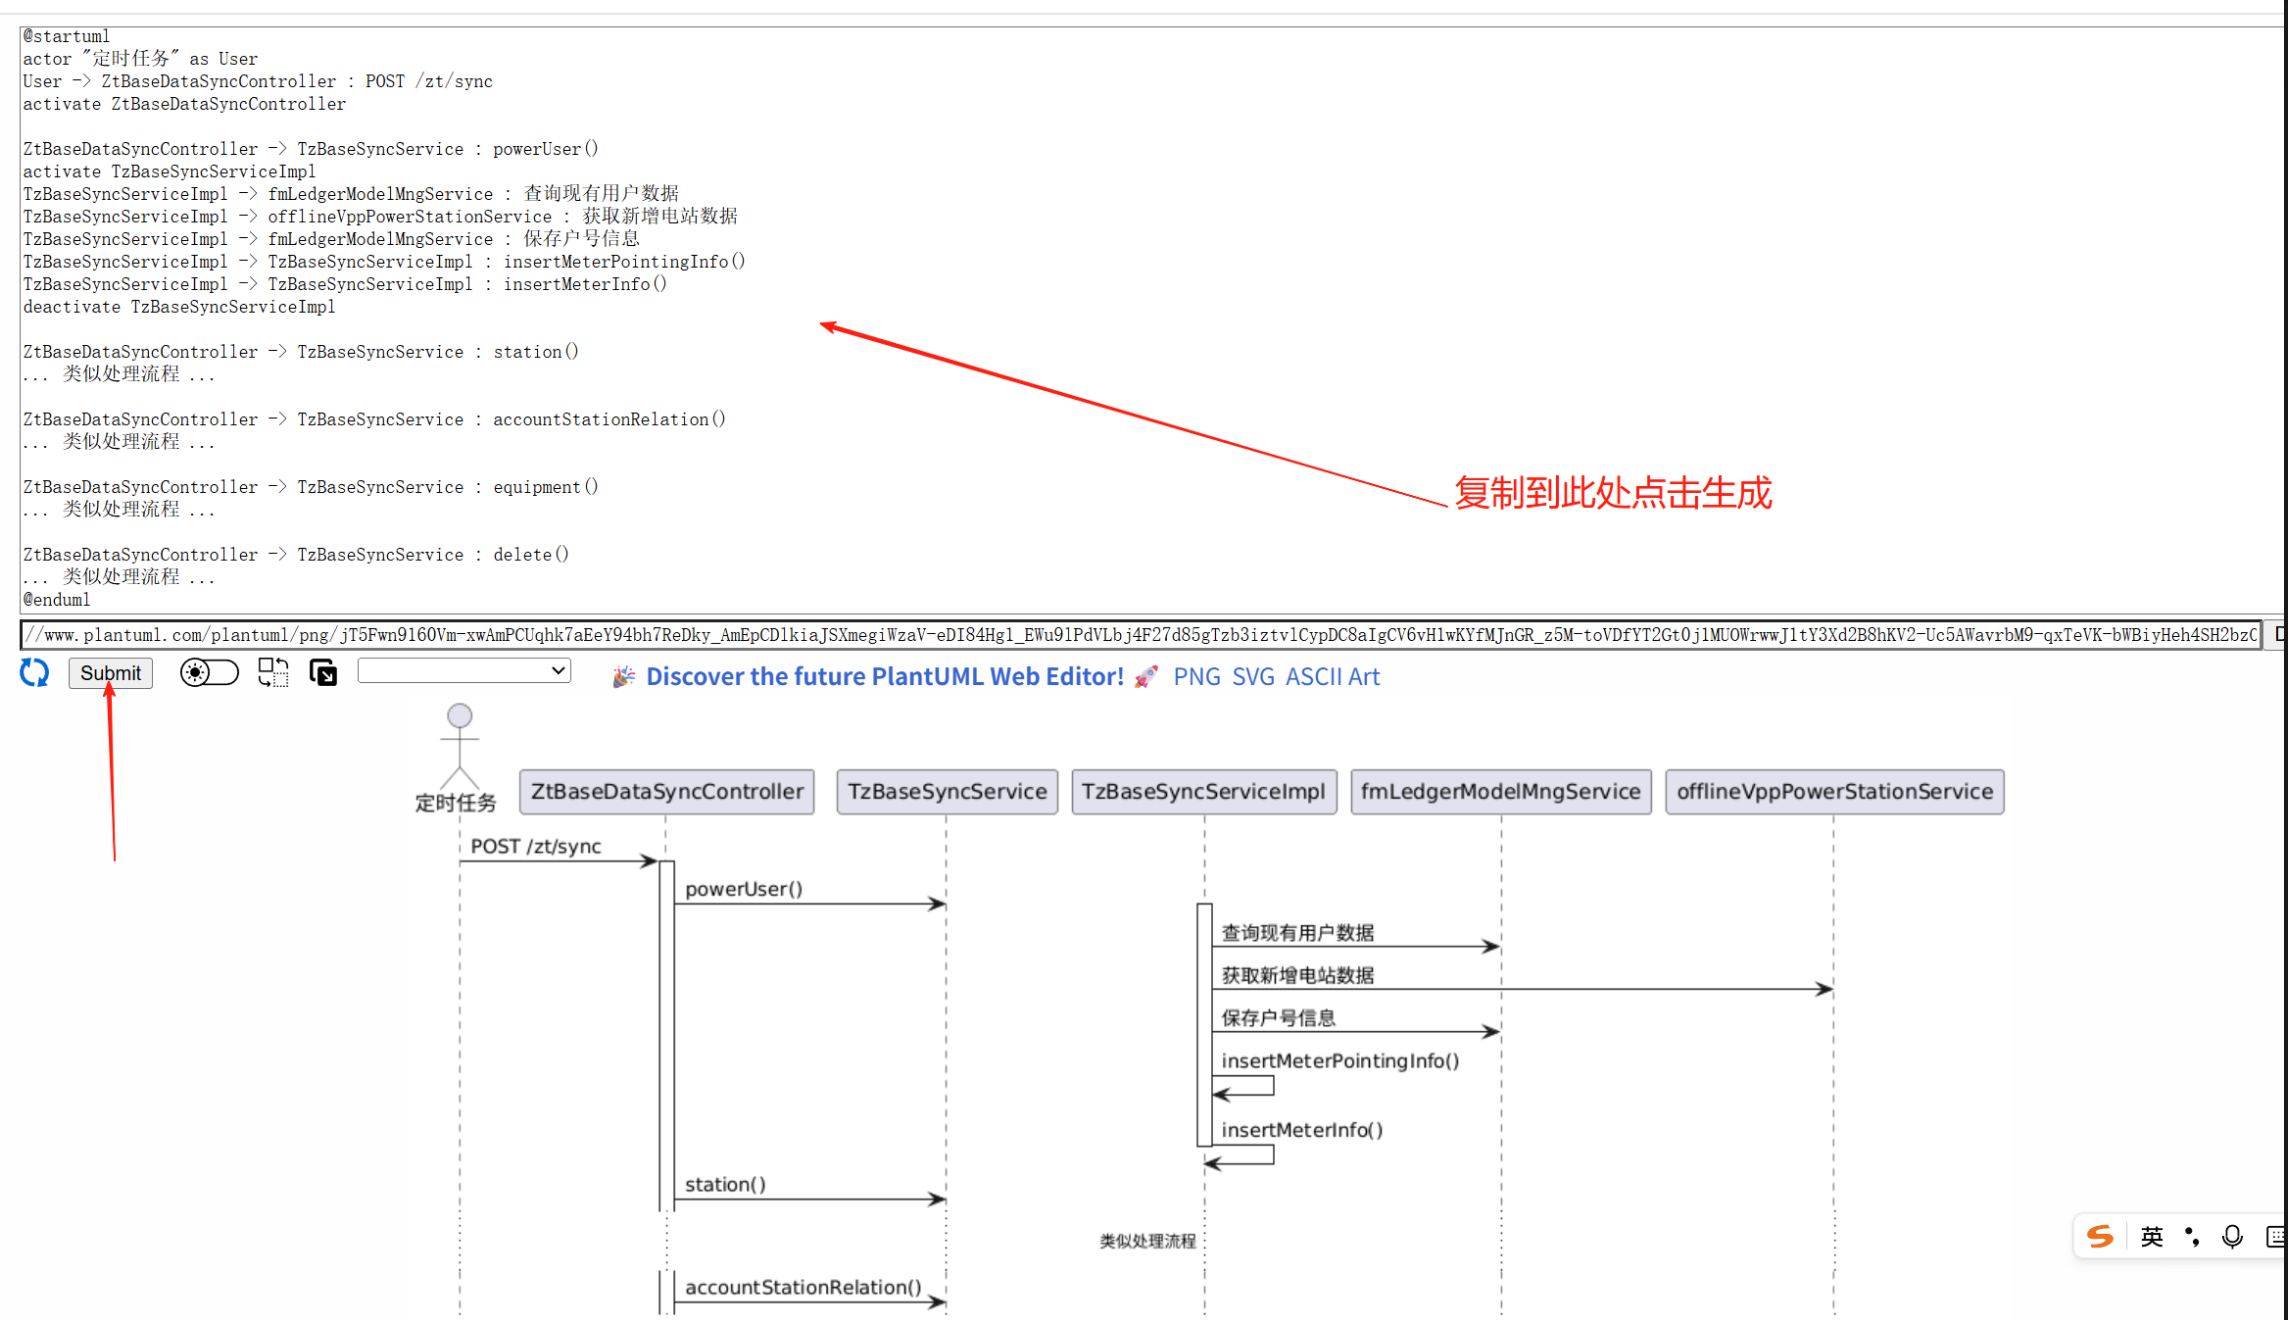2288x1320 pixels.
Task: Open the empty dropdown beside toolbar icons
Action: [464, 671]
